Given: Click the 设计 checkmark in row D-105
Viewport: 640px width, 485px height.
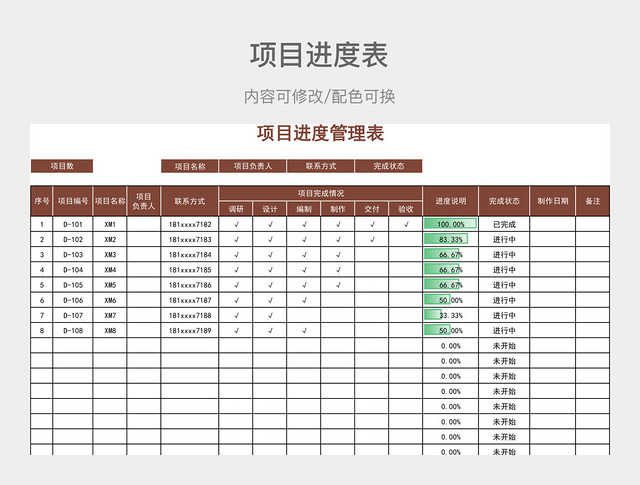Looking at the screenshot, I should (270, 285).
